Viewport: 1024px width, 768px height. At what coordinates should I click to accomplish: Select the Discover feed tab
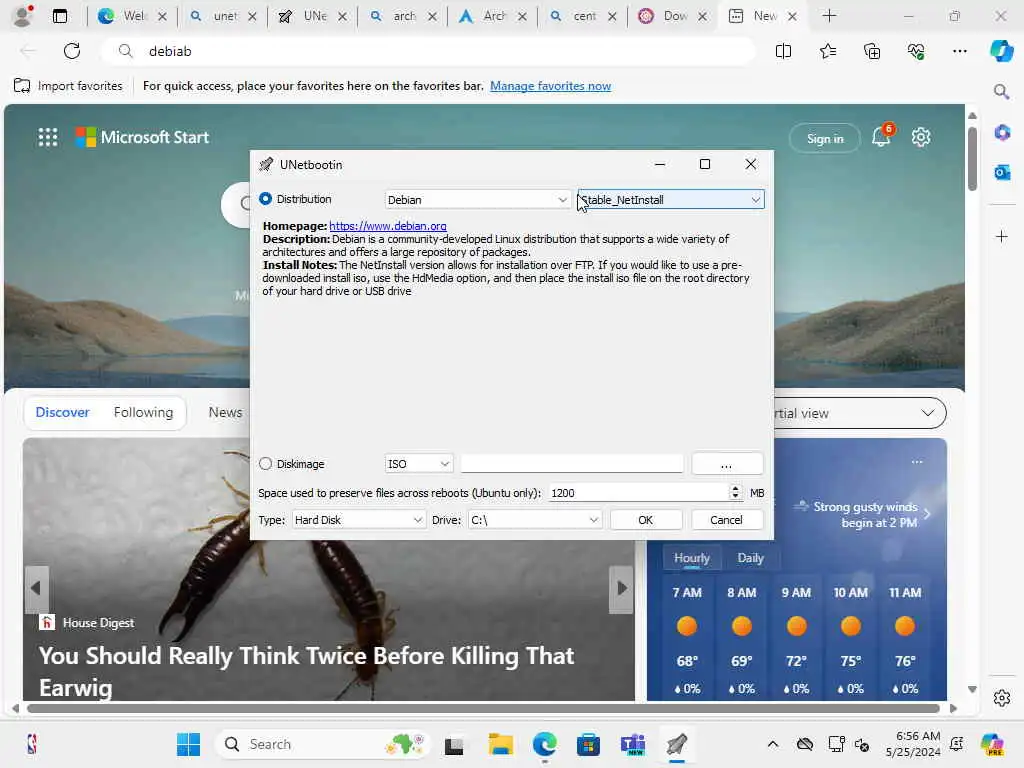pos(62,413)
